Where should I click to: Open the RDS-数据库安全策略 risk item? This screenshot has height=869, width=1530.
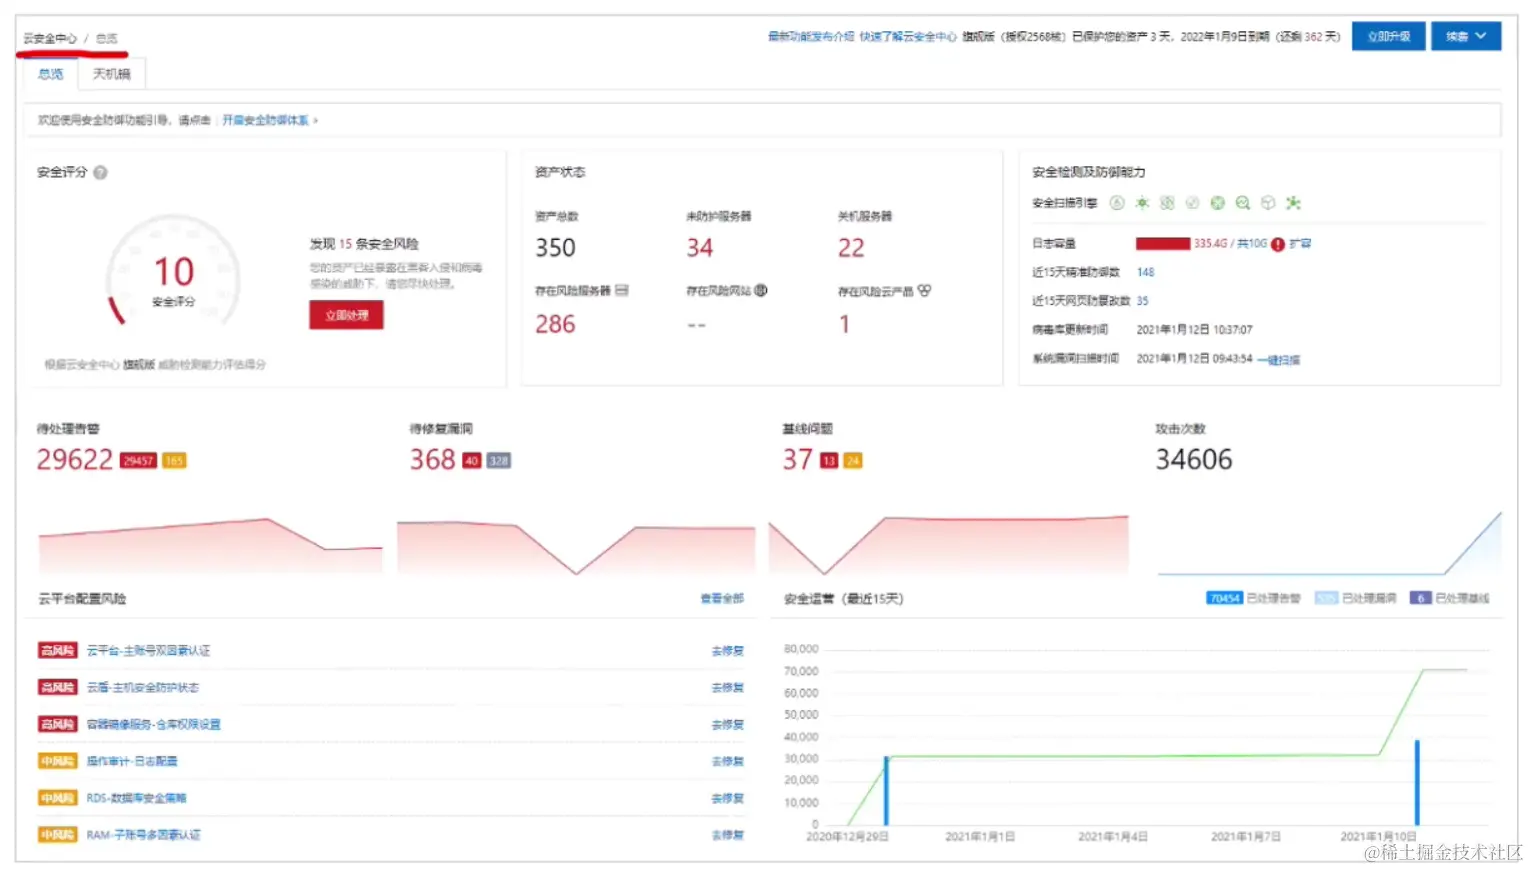tap(136, 799)
